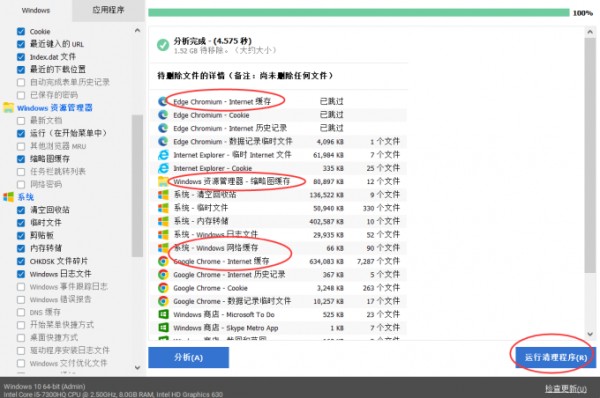The height and width of the screenshot is (398, 600).
Task: Click 分析完成 - (4.575 秒) status text
Action: pyautogui.click(x=212, y=41)
